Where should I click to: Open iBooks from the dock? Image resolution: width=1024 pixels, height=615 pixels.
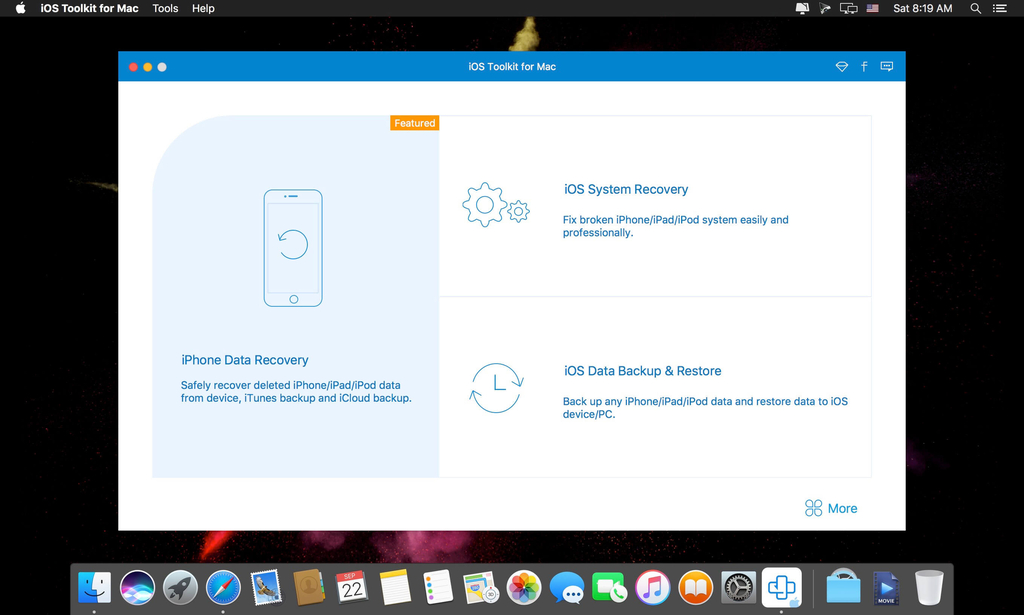[x=696, y=588]
